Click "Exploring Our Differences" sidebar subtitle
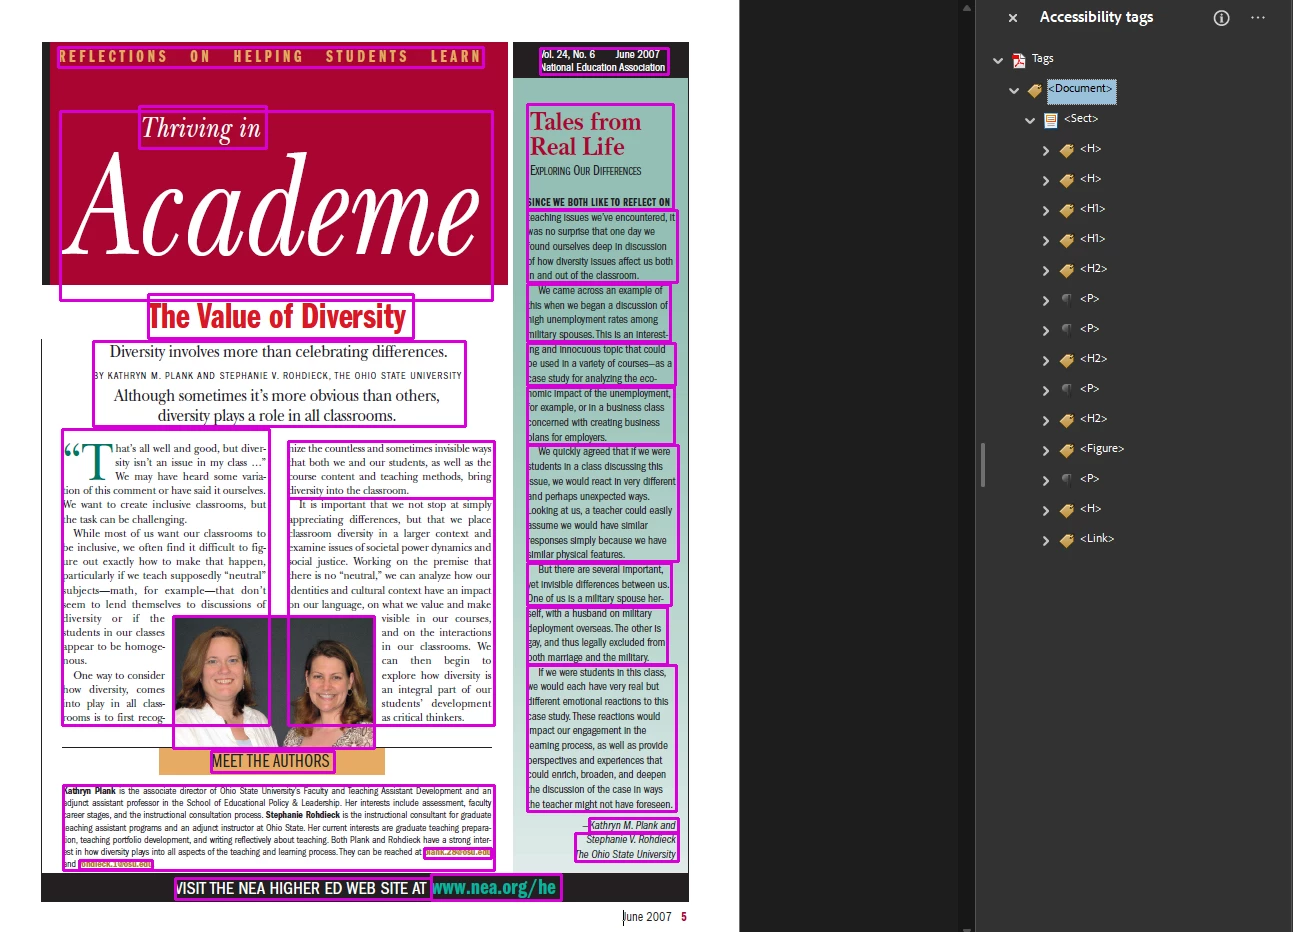The image size is (1293, 932). coord(586,171)
